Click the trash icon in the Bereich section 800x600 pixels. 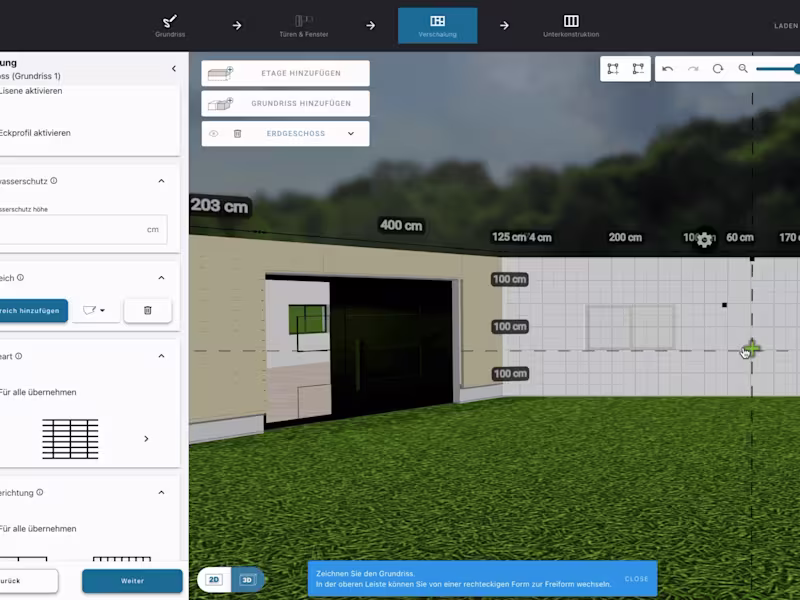pyautogui.click(x=148, y=311)
